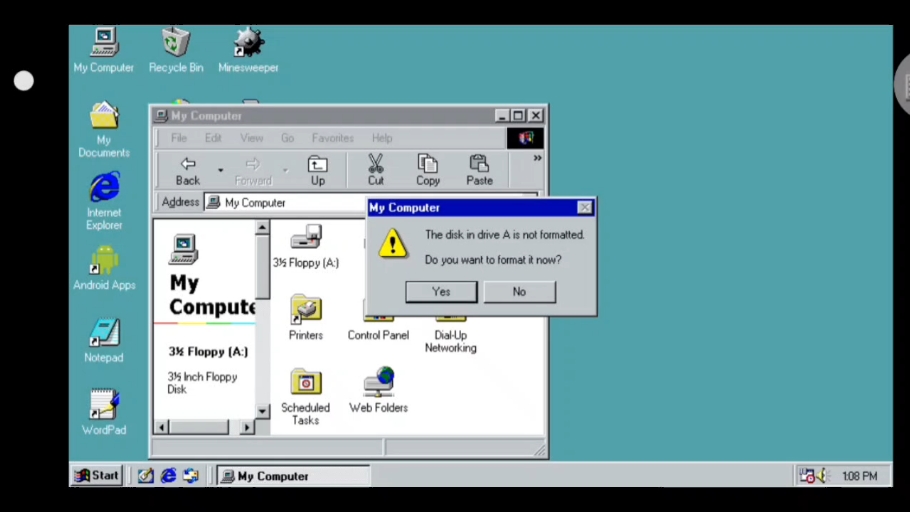This screenshot has width=910, height=512.
Task: Open the Android Apps shortcut
Action: [x=104, y=268]
